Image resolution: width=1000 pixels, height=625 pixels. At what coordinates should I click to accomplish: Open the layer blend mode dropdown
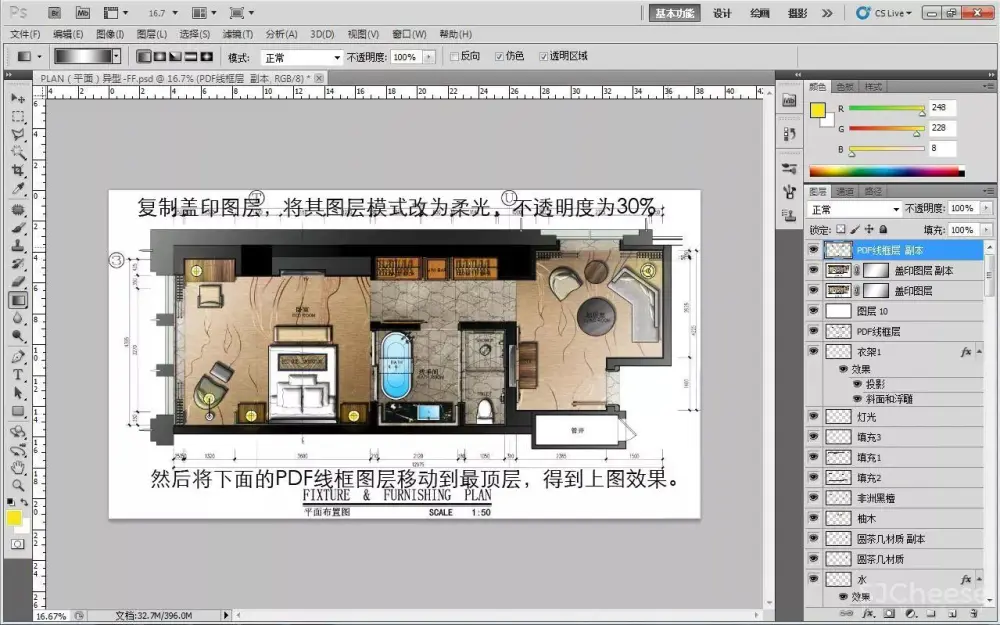coord(854,209)
